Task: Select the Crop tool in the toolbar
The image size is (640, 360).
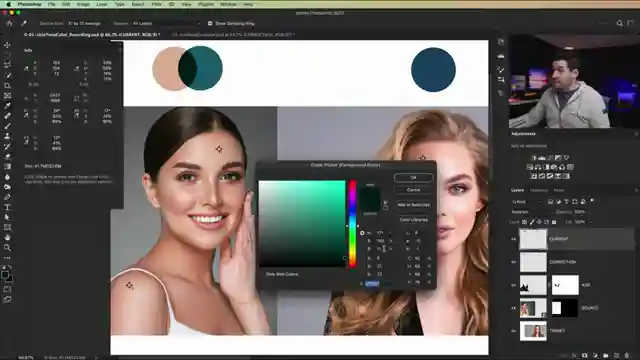Action: point(7,86)
